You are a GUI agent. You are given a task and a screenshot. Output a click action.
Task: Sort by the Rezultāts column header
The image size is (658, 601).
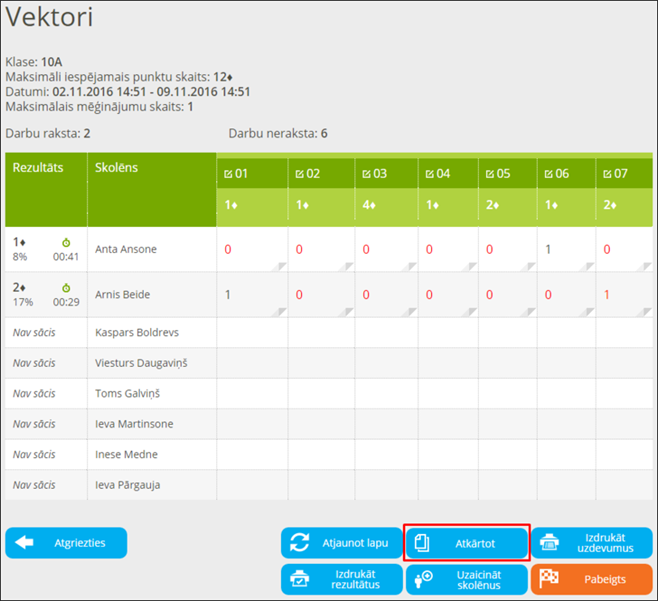point(38,168)
